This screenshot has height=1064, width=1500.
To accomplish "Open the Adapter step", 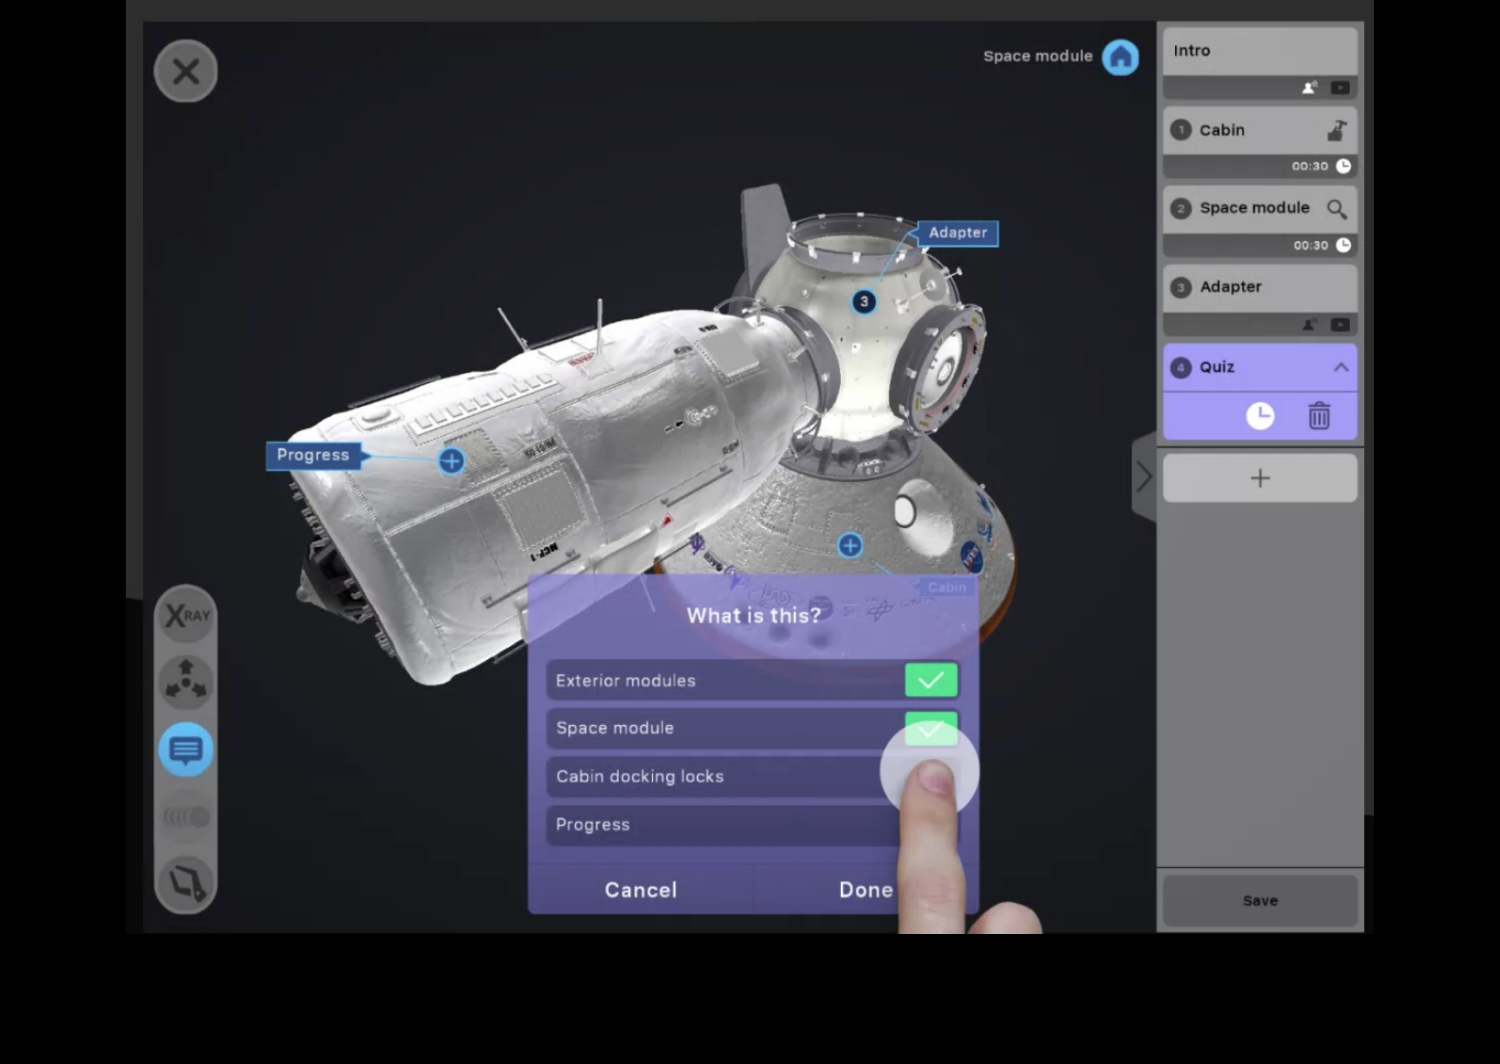I will click(1260, 287).
